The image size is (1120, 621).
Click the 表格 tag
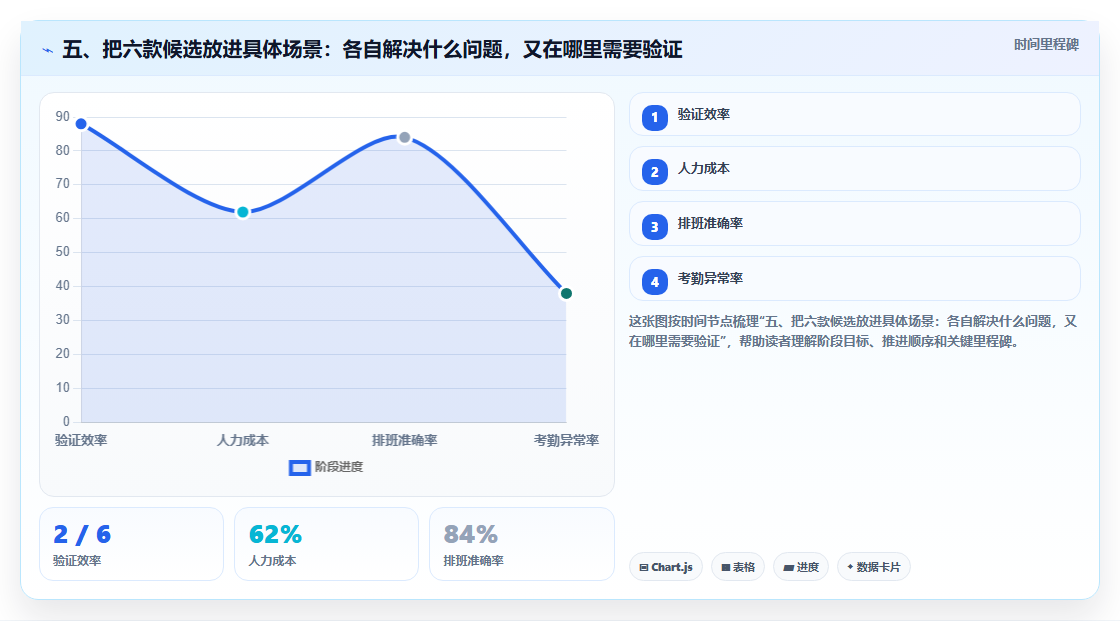pyautogui.click(x=738, y=567)
